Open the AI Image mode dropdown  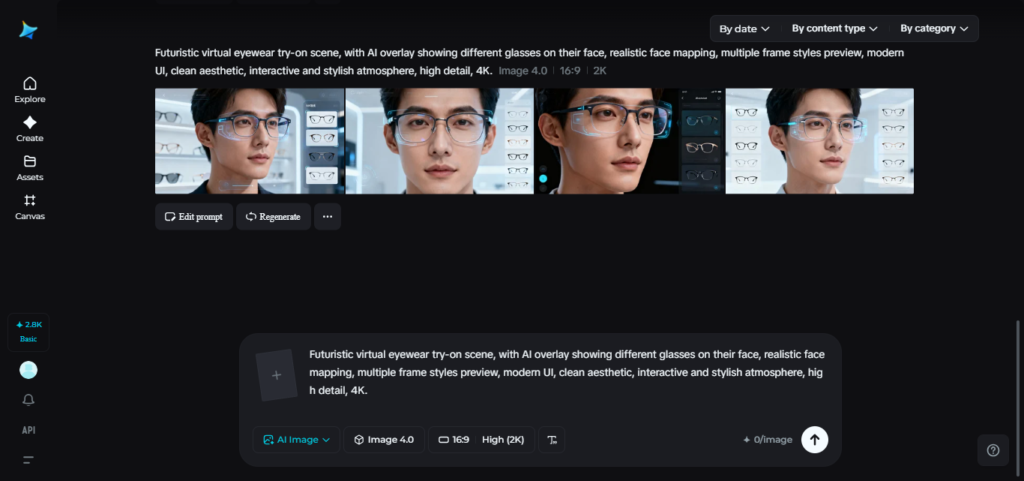pos(296,440)
